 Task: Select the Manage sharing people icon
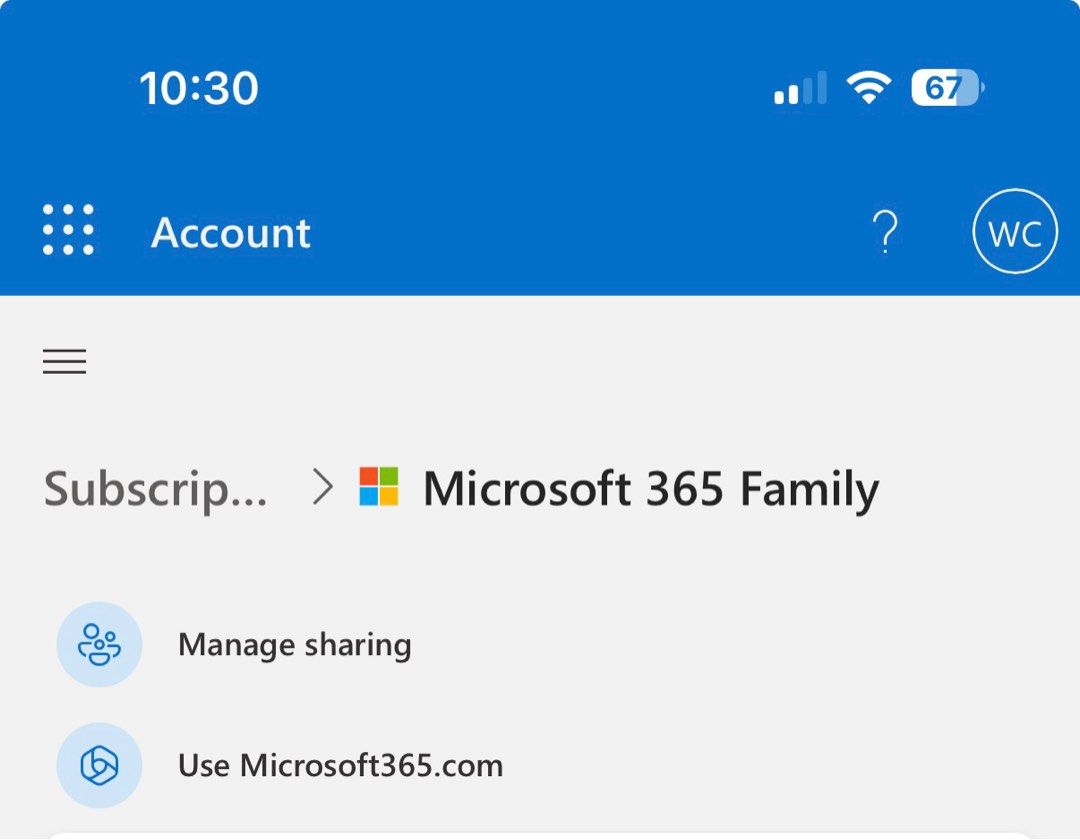98,644
